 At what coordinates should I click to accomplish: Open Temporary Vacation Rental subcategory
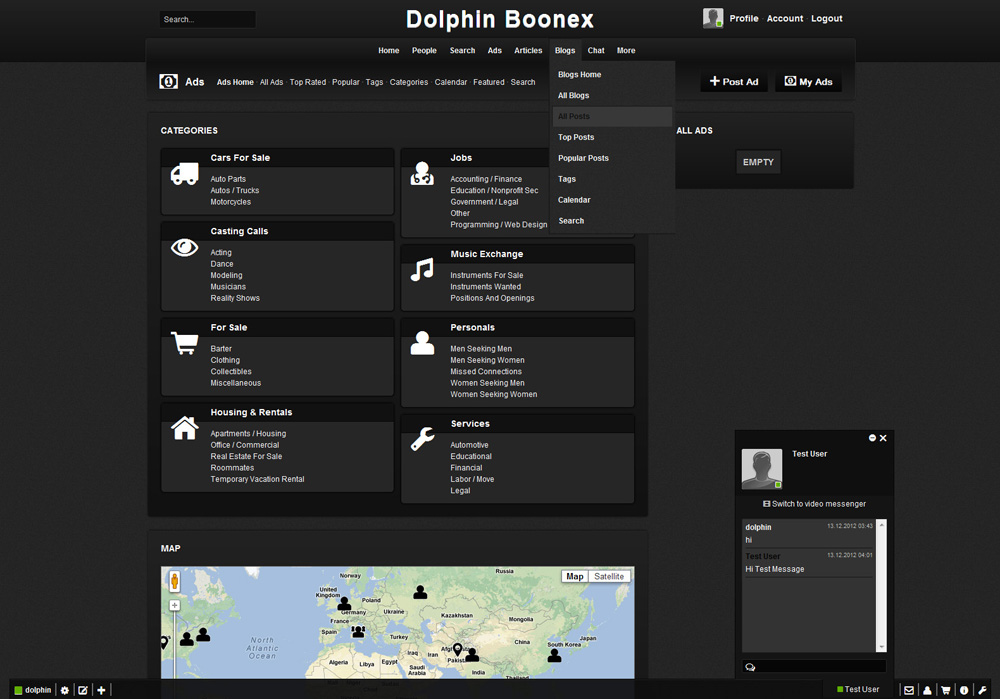coord(257,480)
